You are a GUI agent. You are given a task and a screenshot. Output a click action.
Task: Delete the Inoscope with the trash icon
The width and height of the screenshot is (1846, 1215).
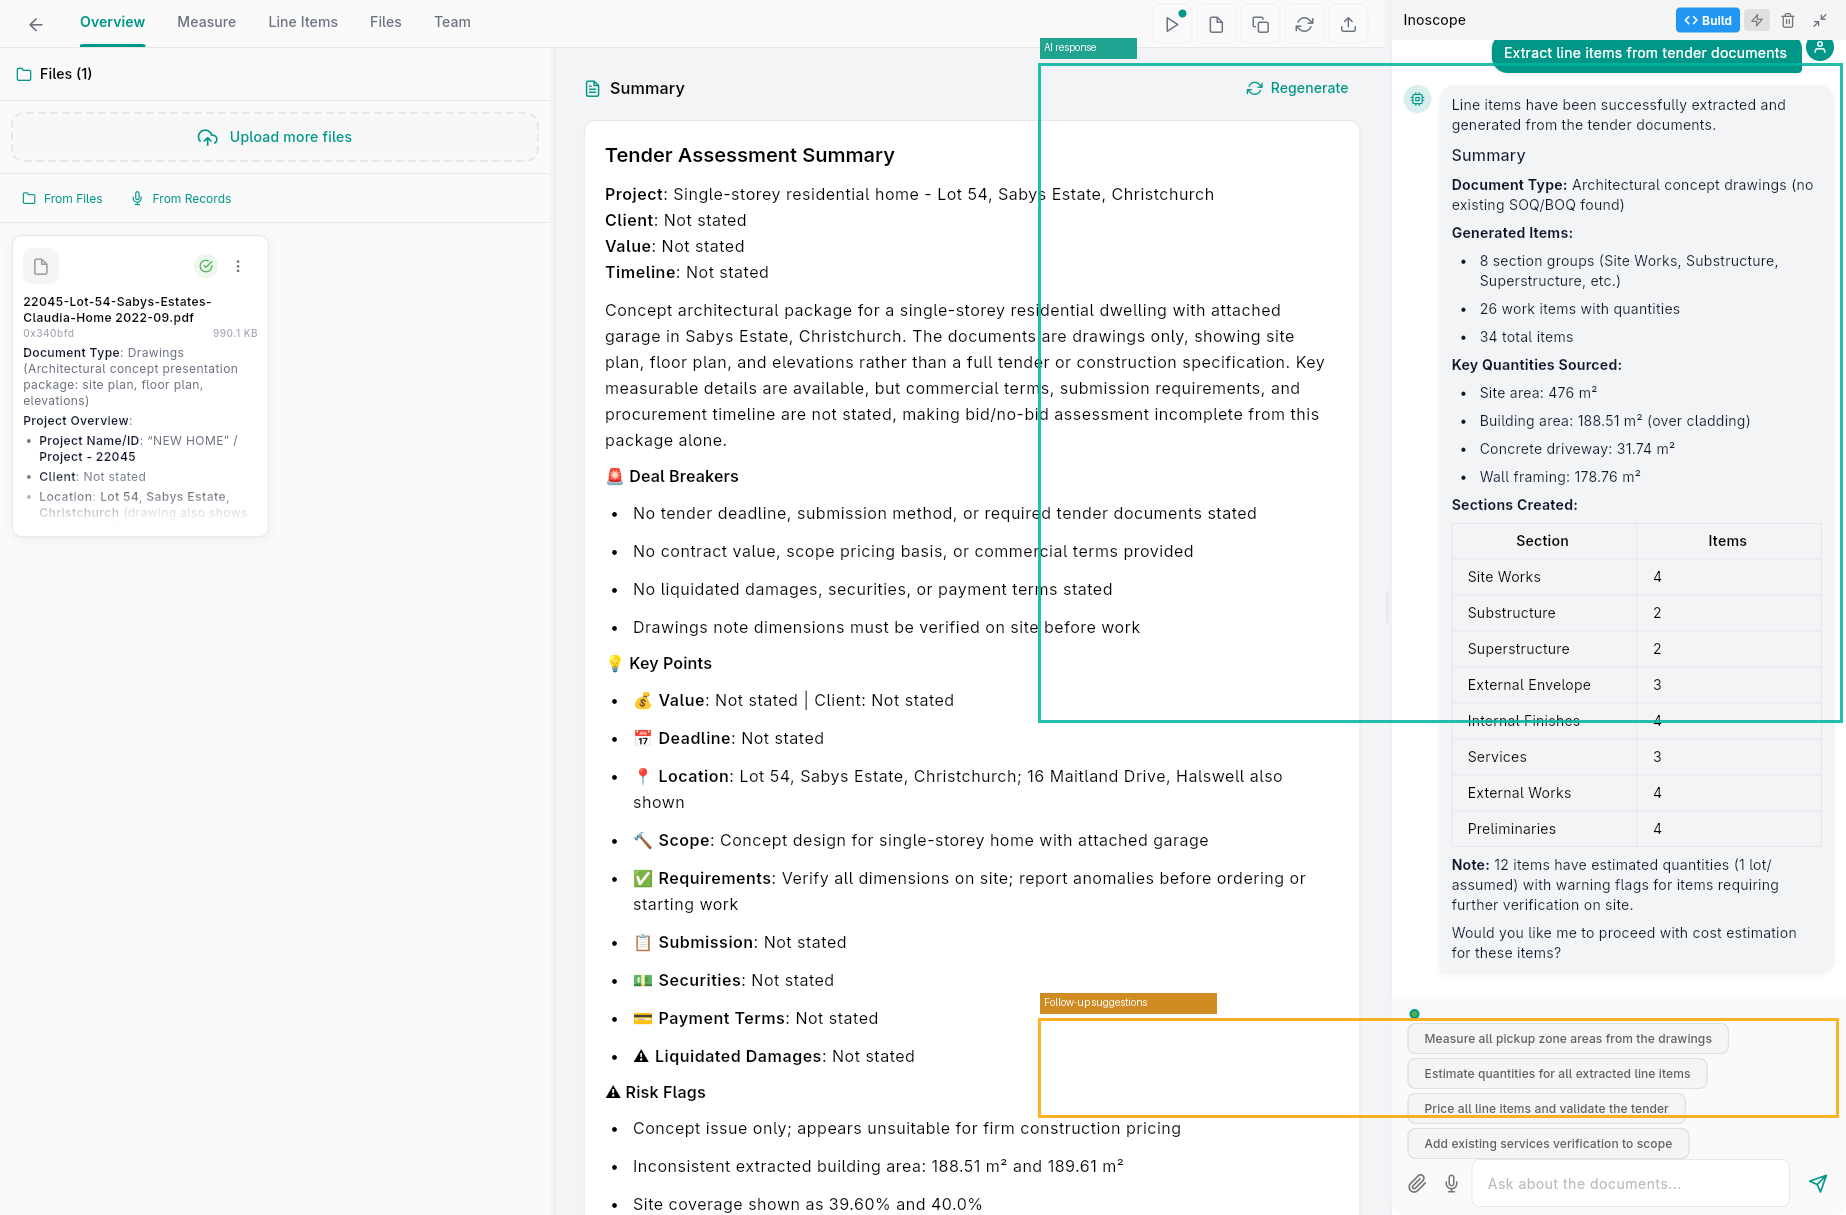tap(1788, 20)
